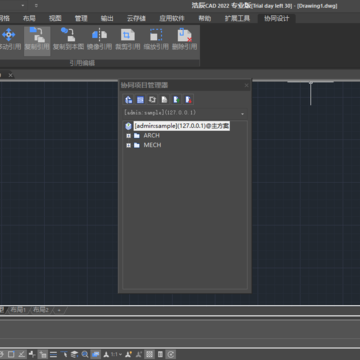Click the graduation cap layers icon in status bar
The width and height of the screenshot is (360, 360).
[x=74, y=354]
